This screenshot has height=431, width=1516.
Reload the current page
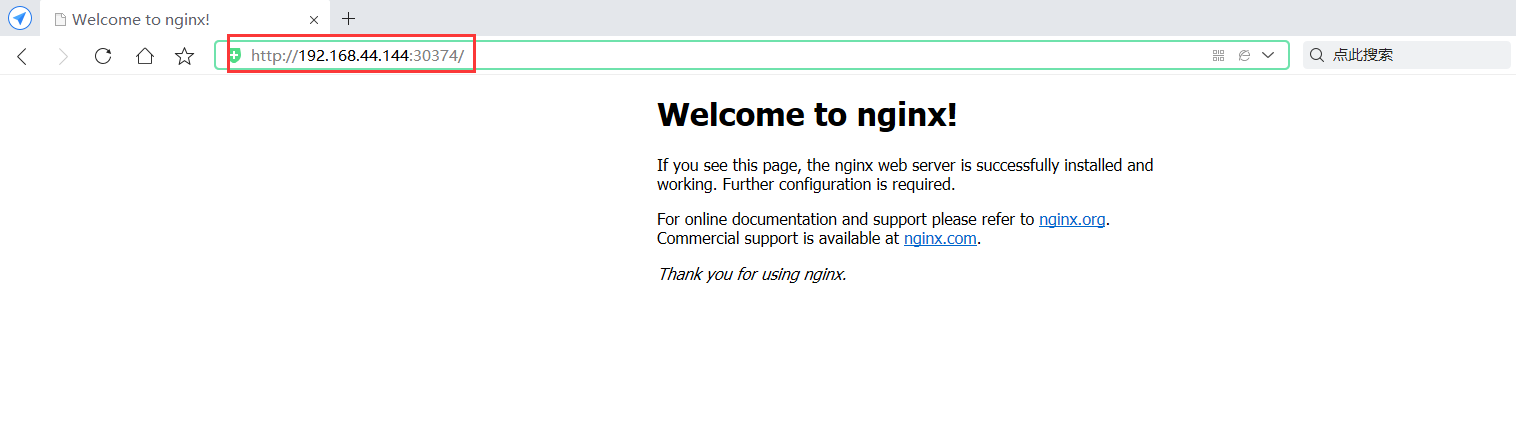(x=103, y=56)
